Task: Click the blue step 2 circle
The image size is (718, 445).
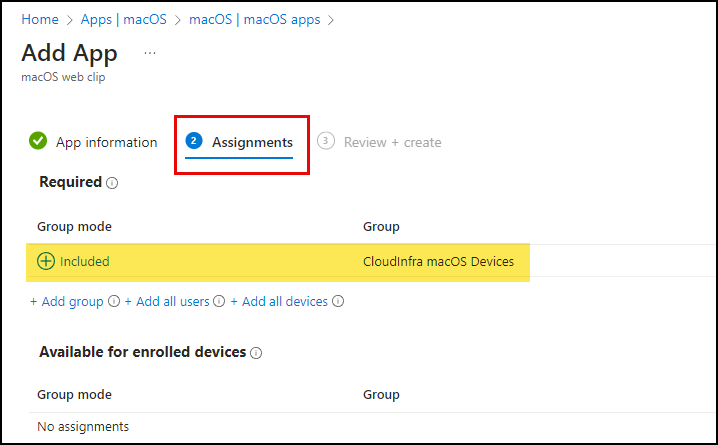Action: tap(194, 141)
